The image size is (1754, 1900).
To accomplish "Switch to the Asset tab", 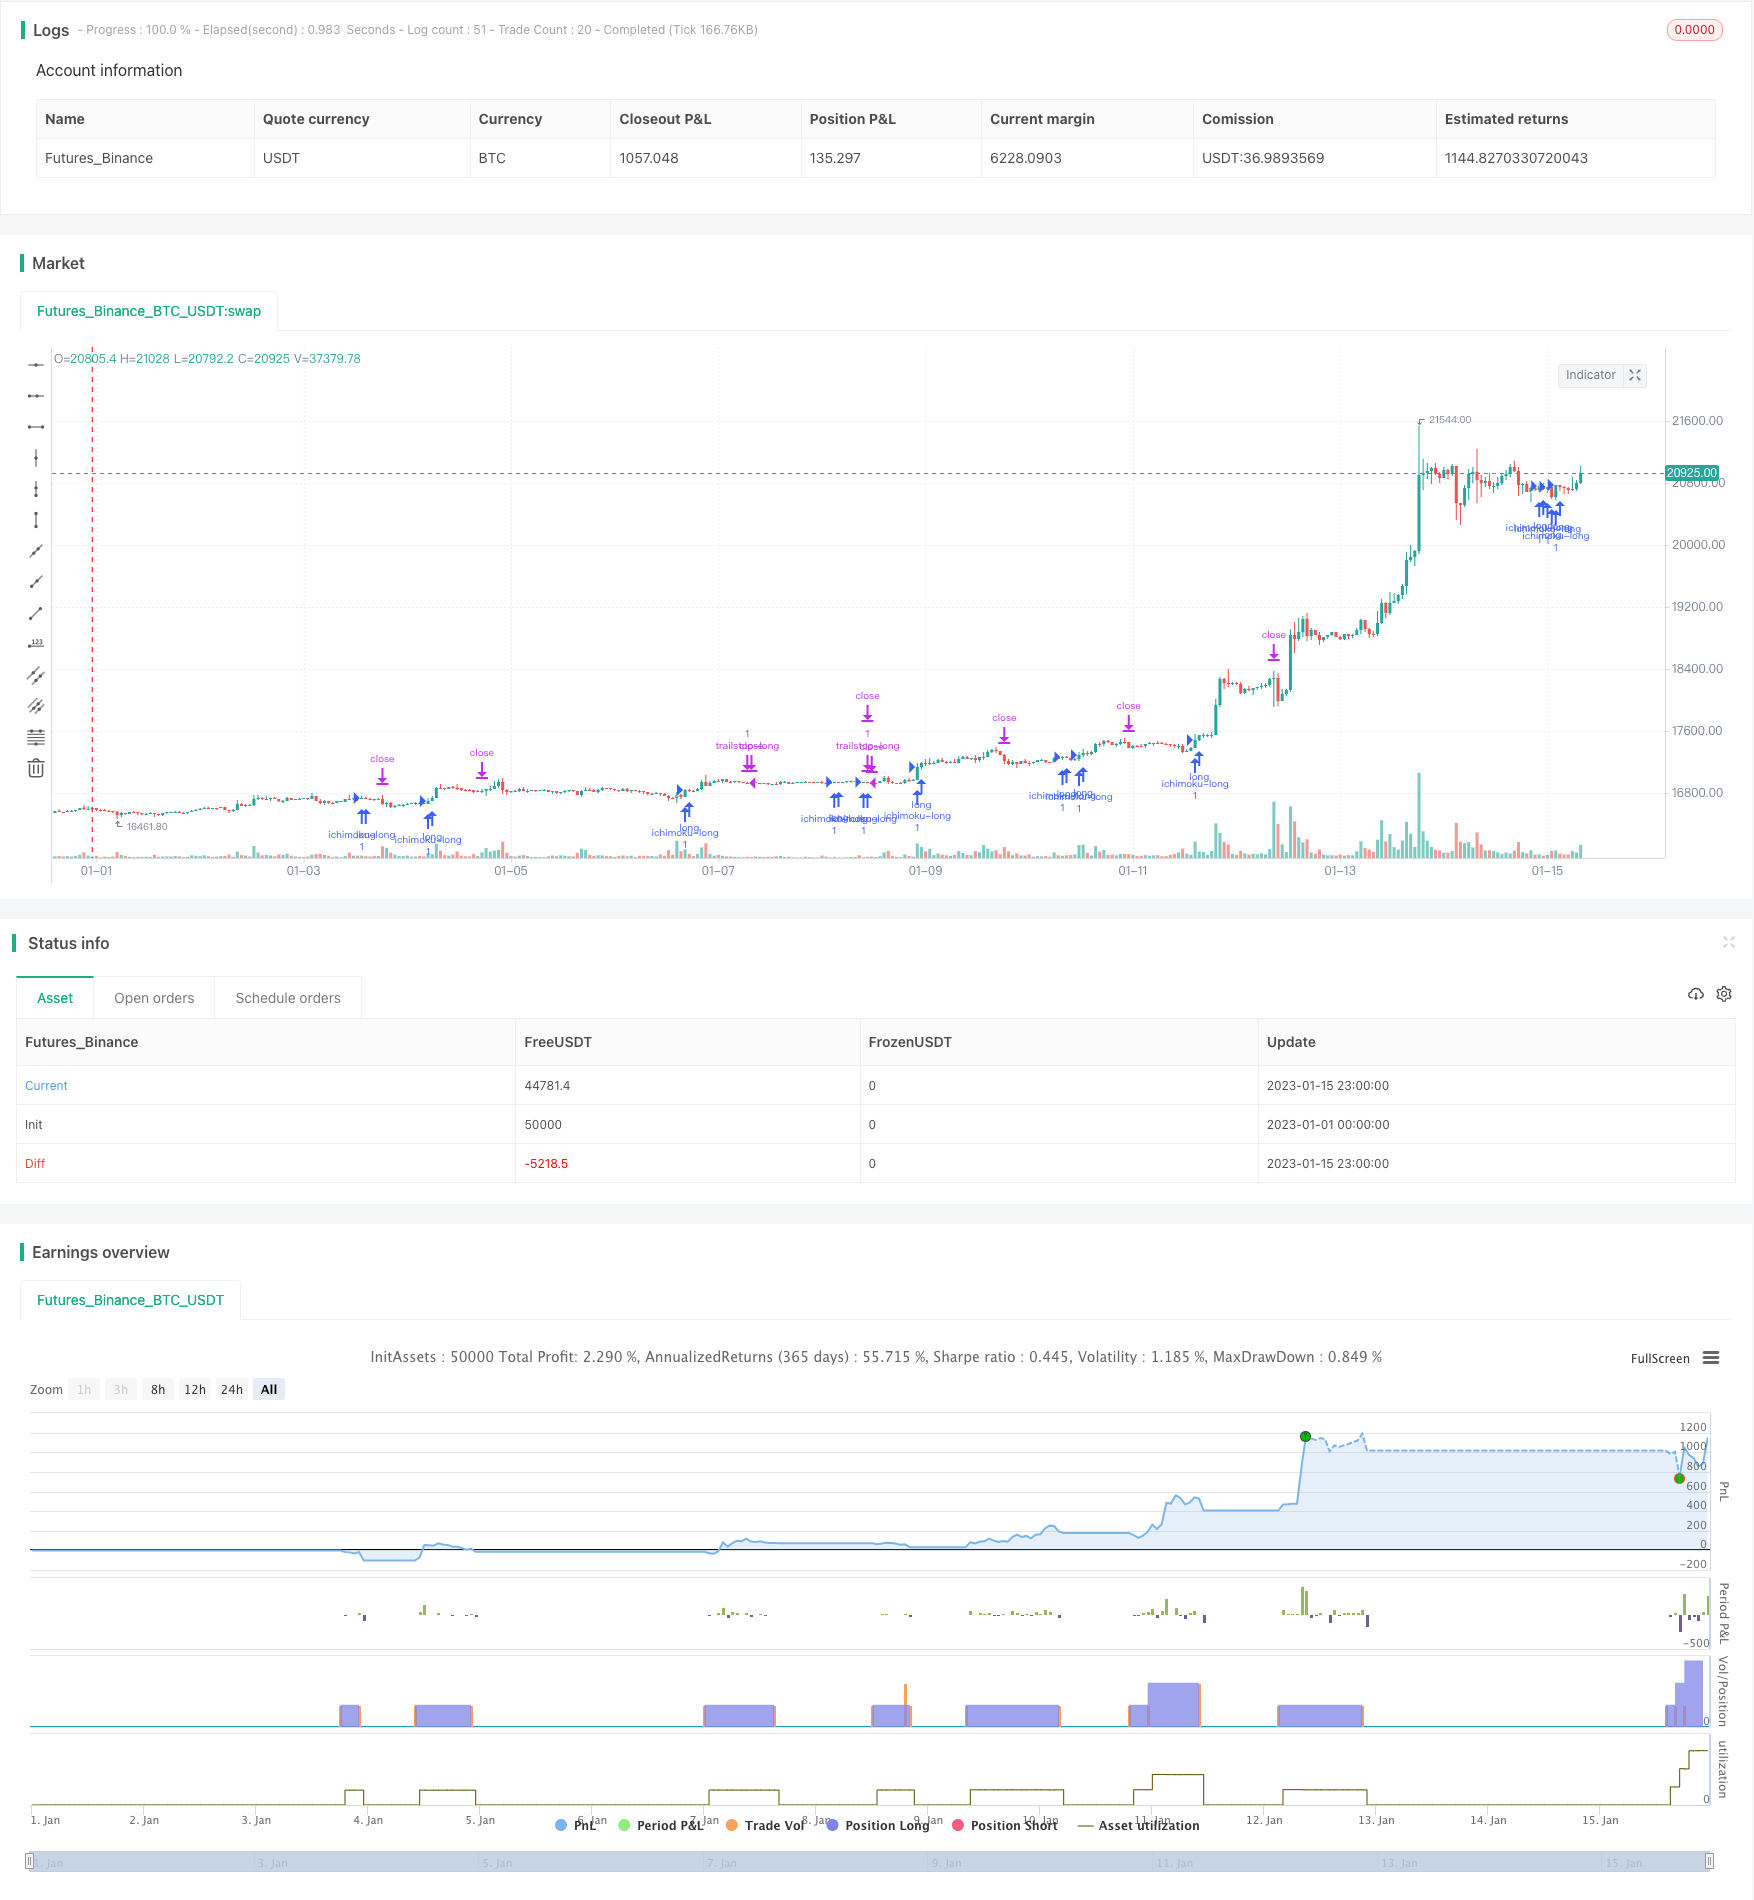I will [55, 998].
